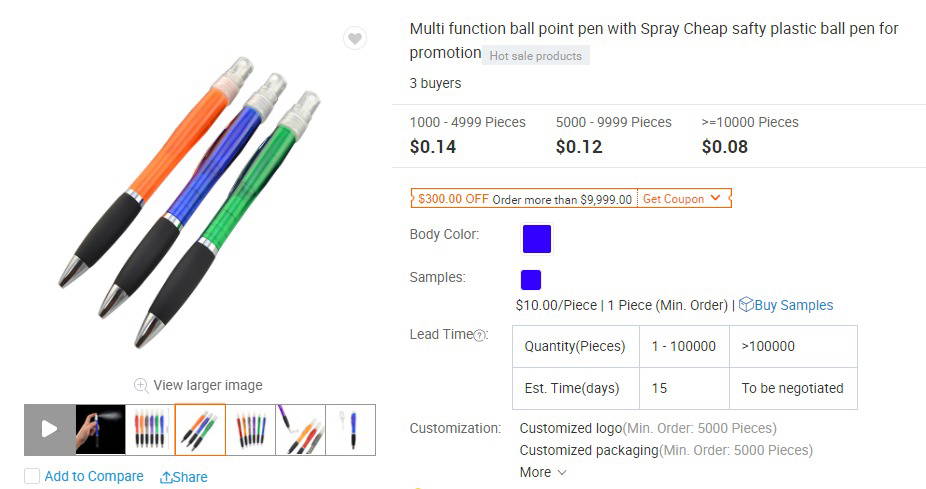
Task: Select the multi-color pens row thumbnail
Action: click(x=150, y=429)
